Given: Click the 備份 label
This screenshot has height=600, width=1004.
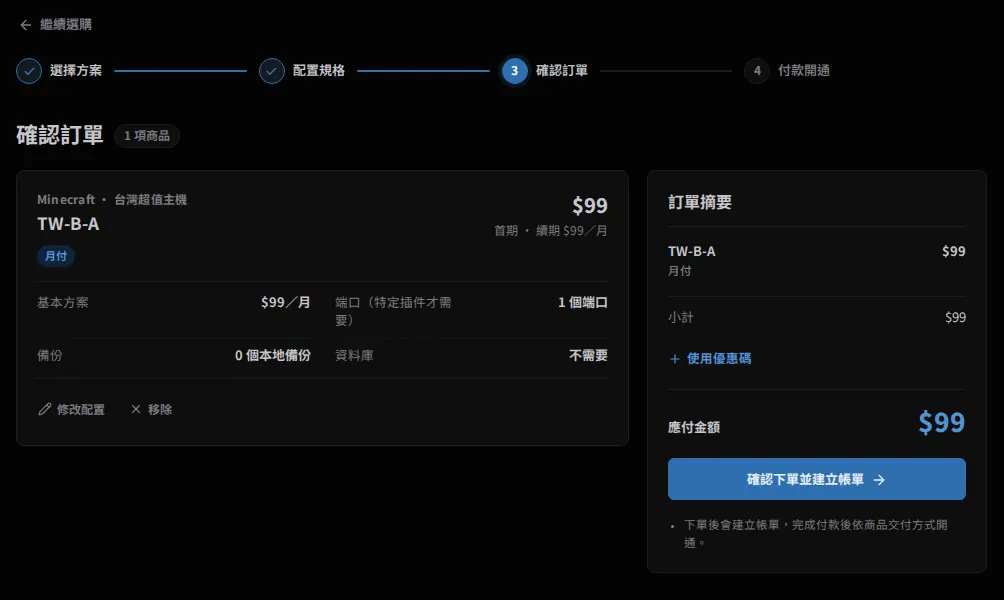Looking at the screenshot, I should coord(50,355).
